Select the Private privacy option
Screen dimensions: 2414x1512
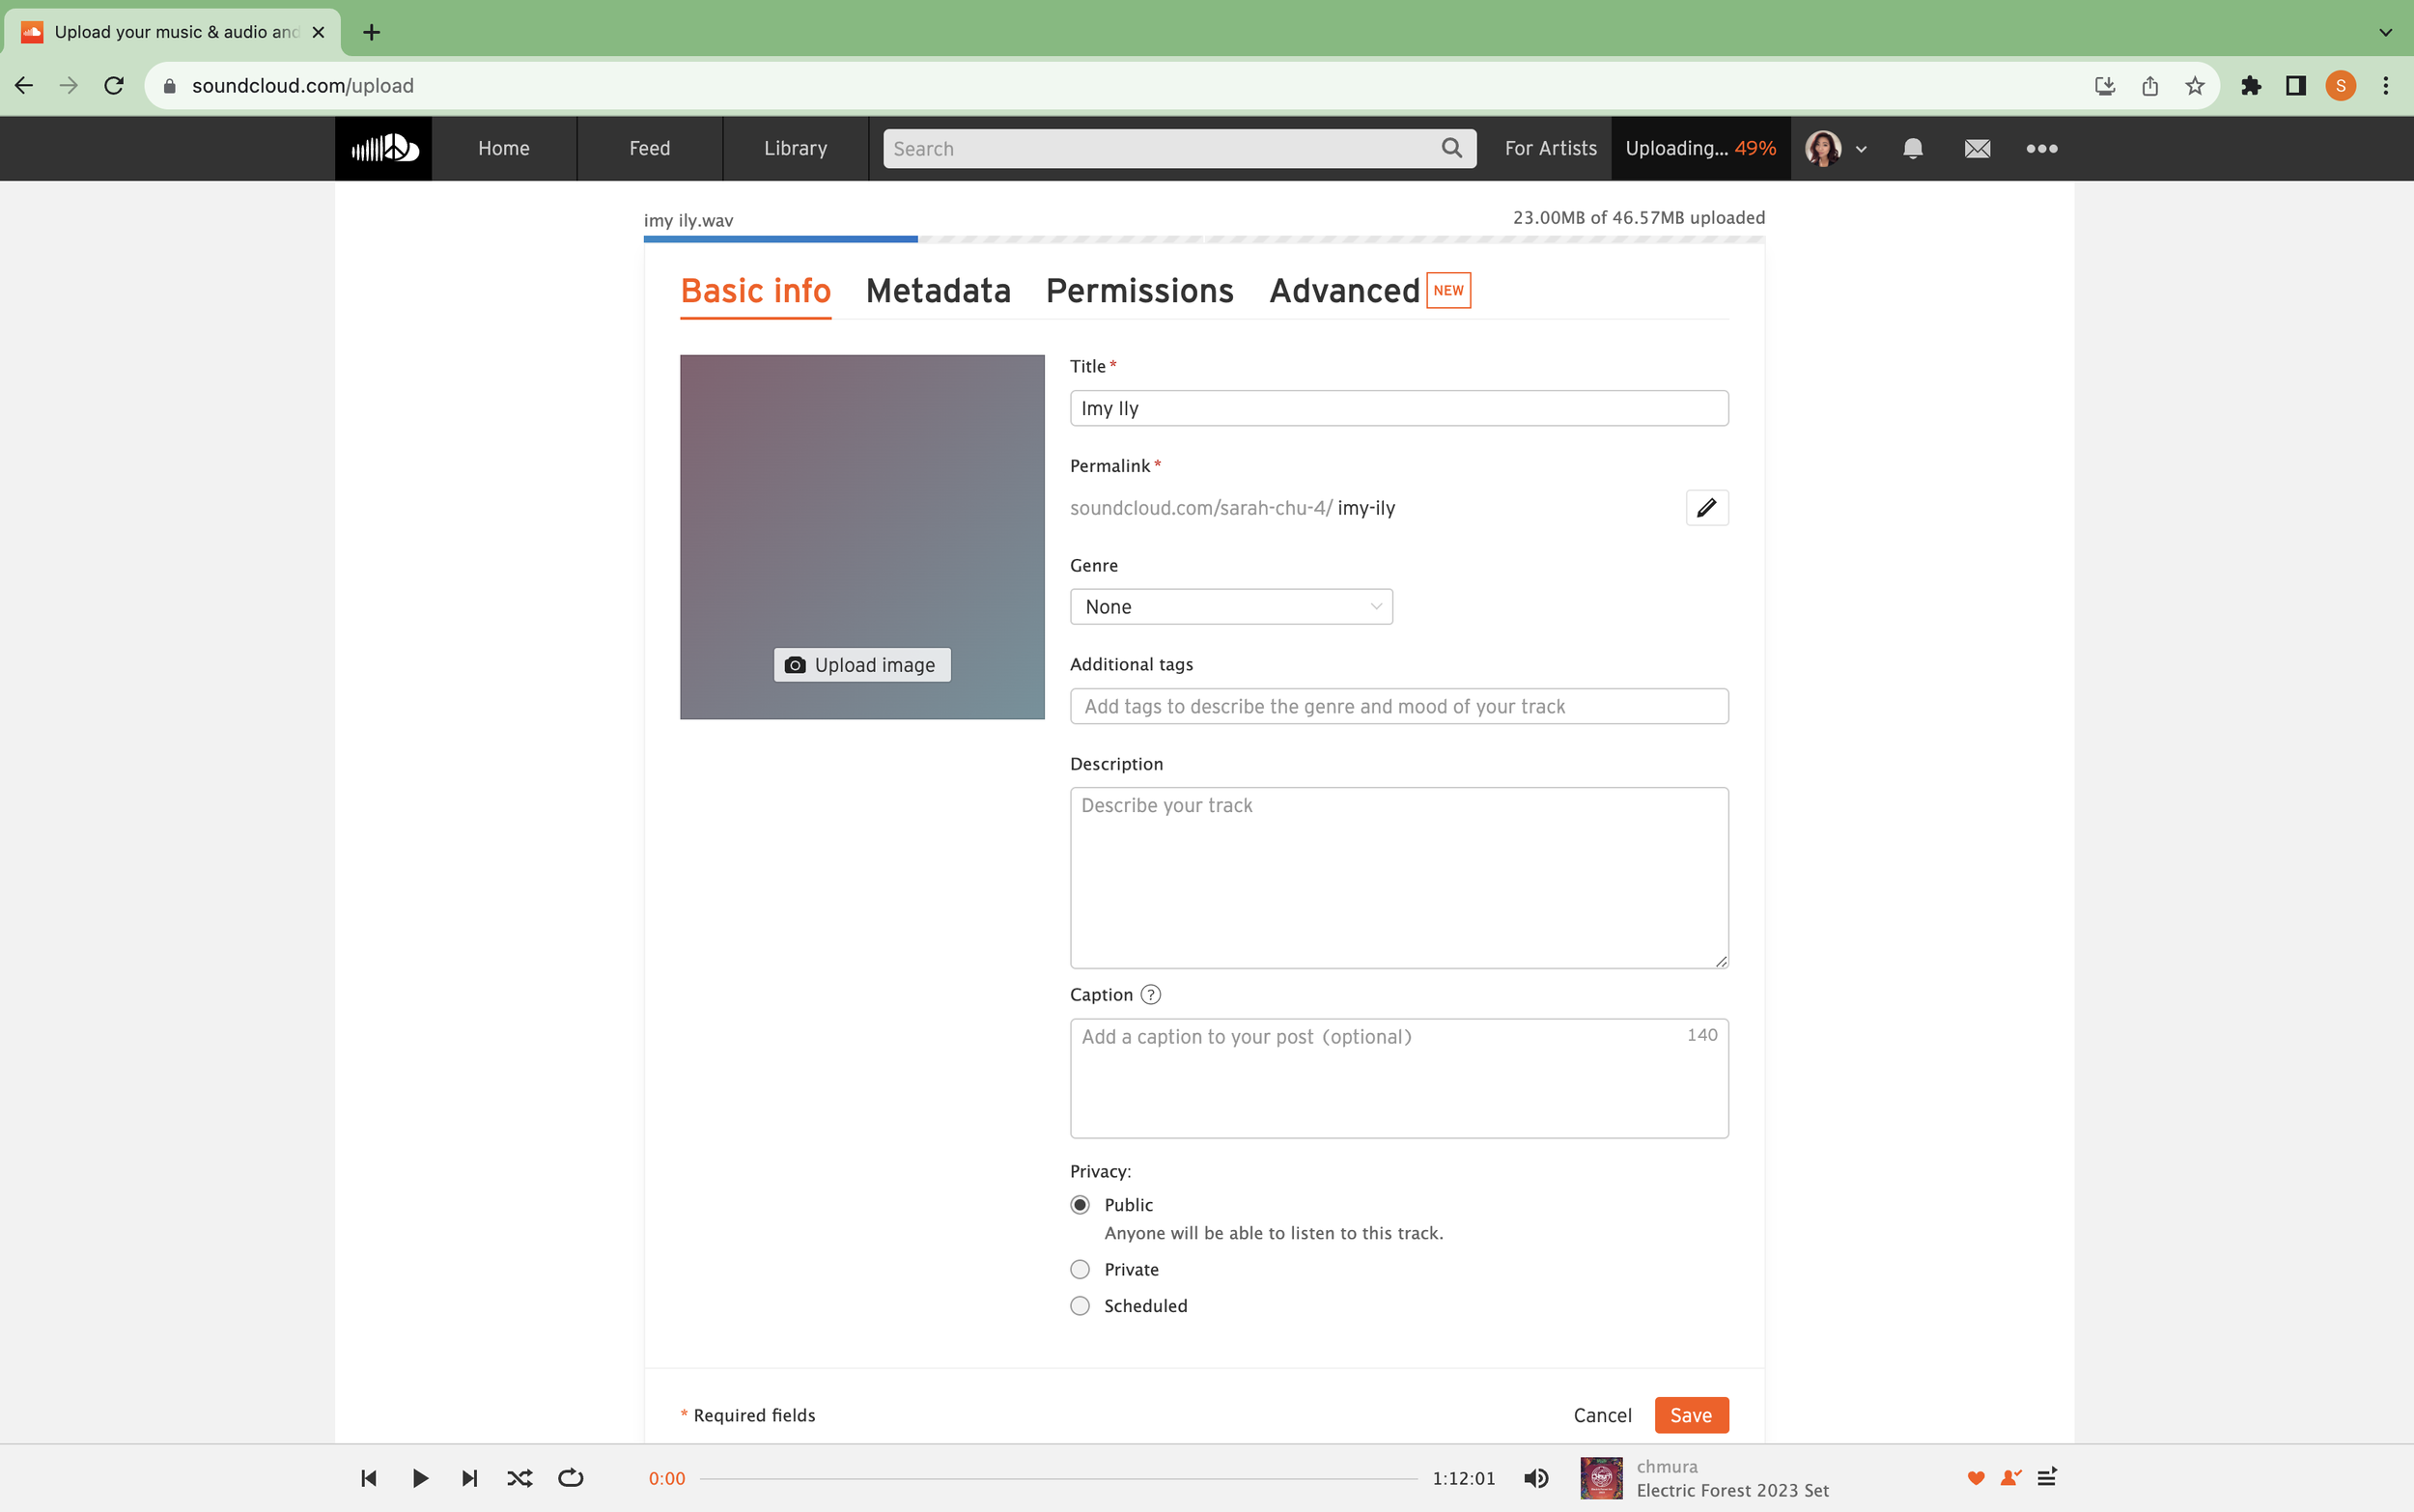tap(1080, 1269)
